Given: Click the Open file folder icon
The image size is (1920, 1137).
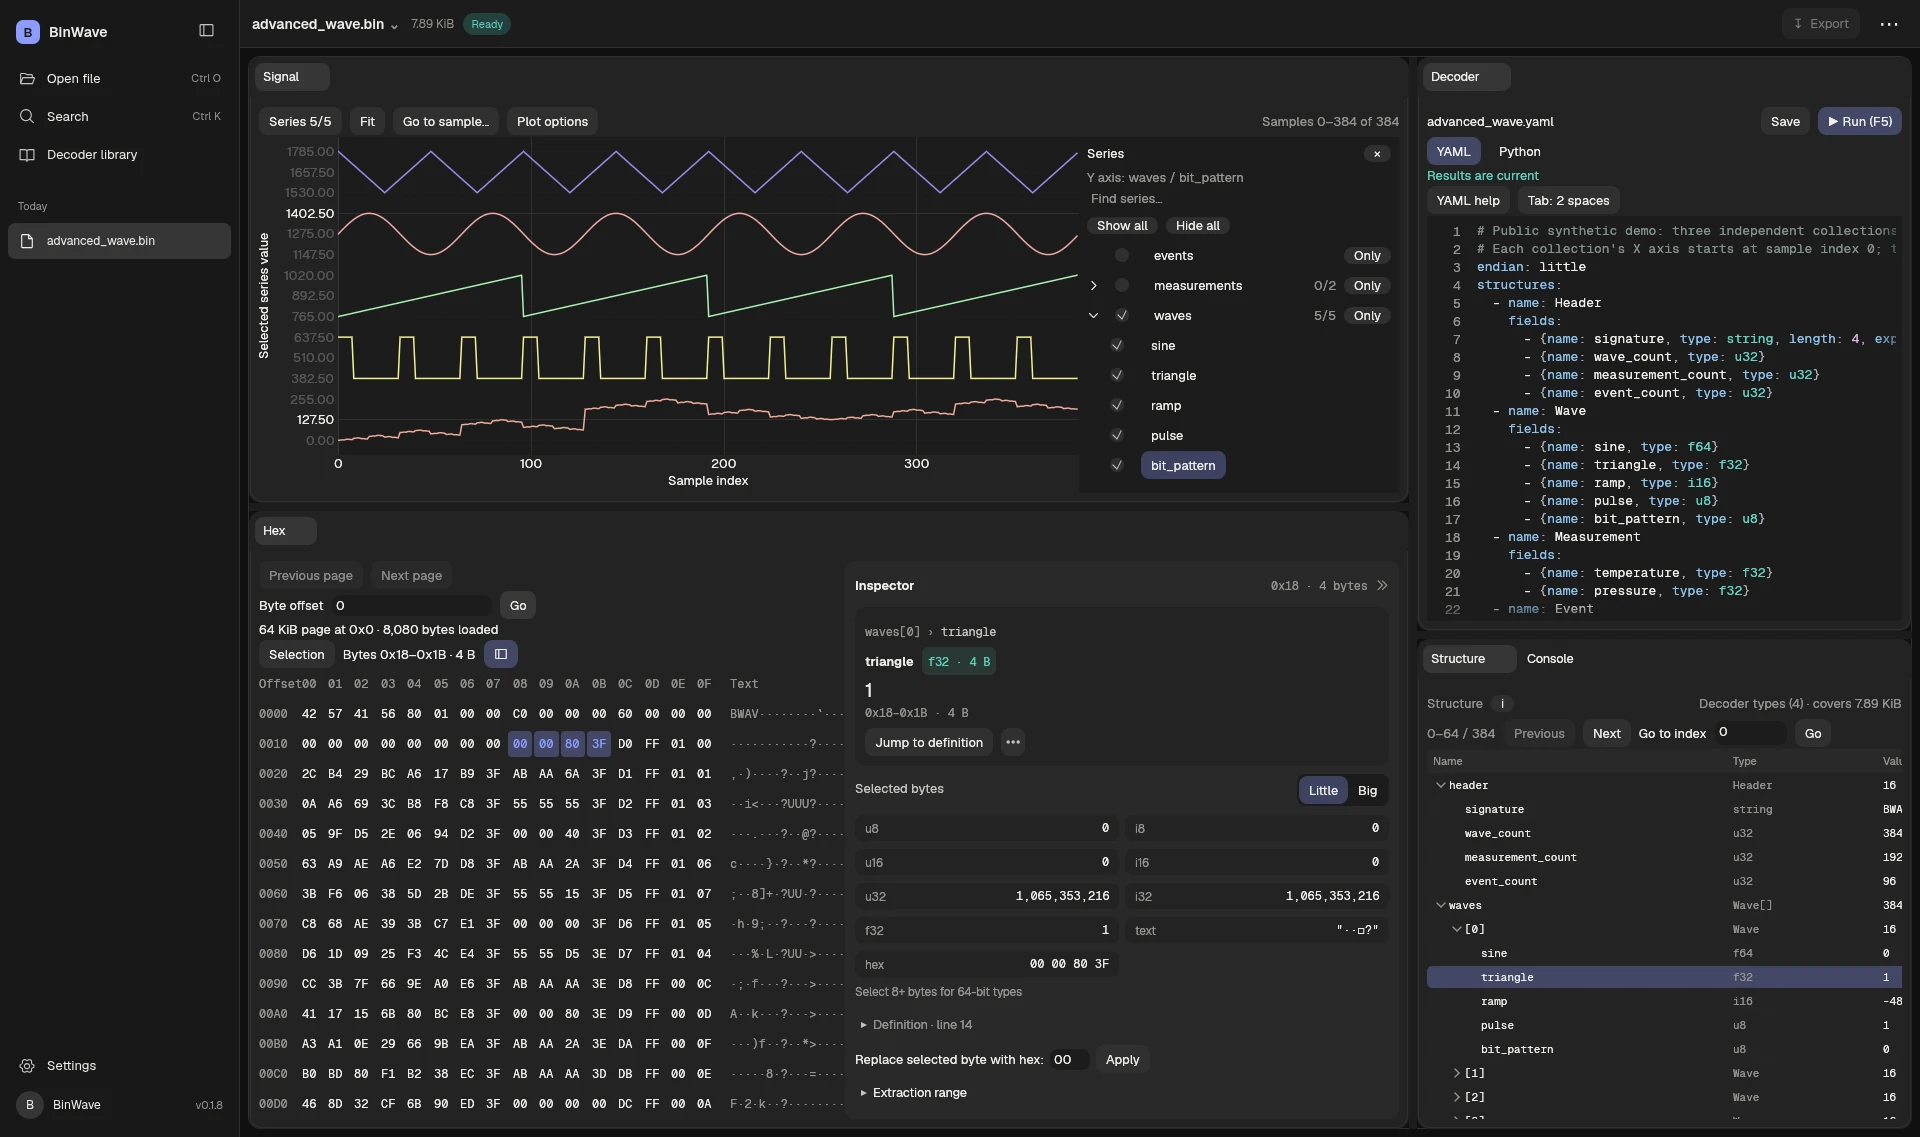Looking at the screenshot, I should pyautogui.click(x=27, y=79).
